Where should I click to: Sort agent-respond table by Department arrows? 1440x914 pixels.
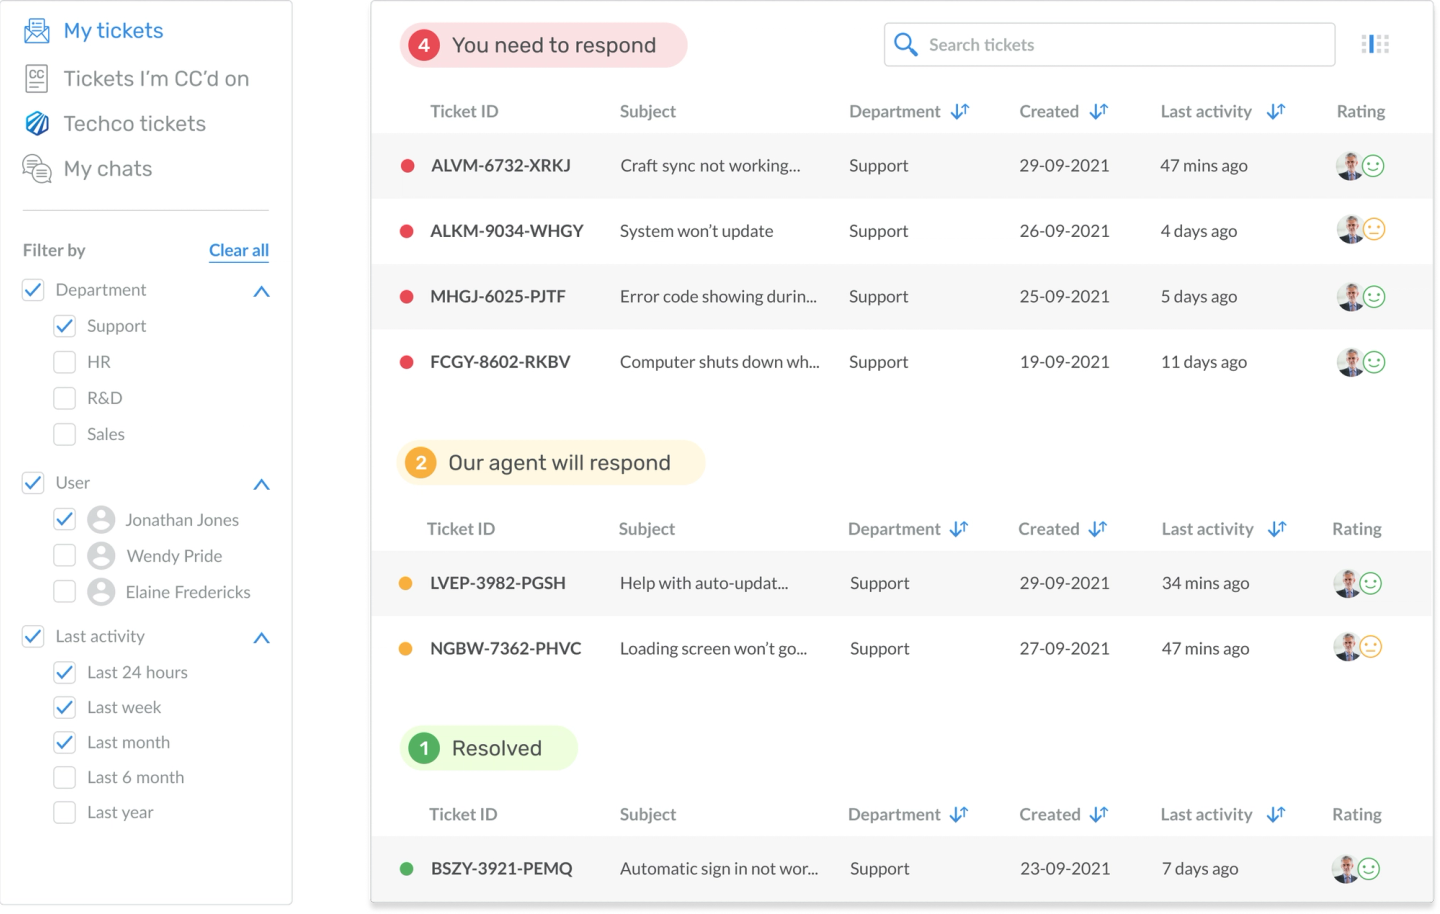tap(959, 529)
